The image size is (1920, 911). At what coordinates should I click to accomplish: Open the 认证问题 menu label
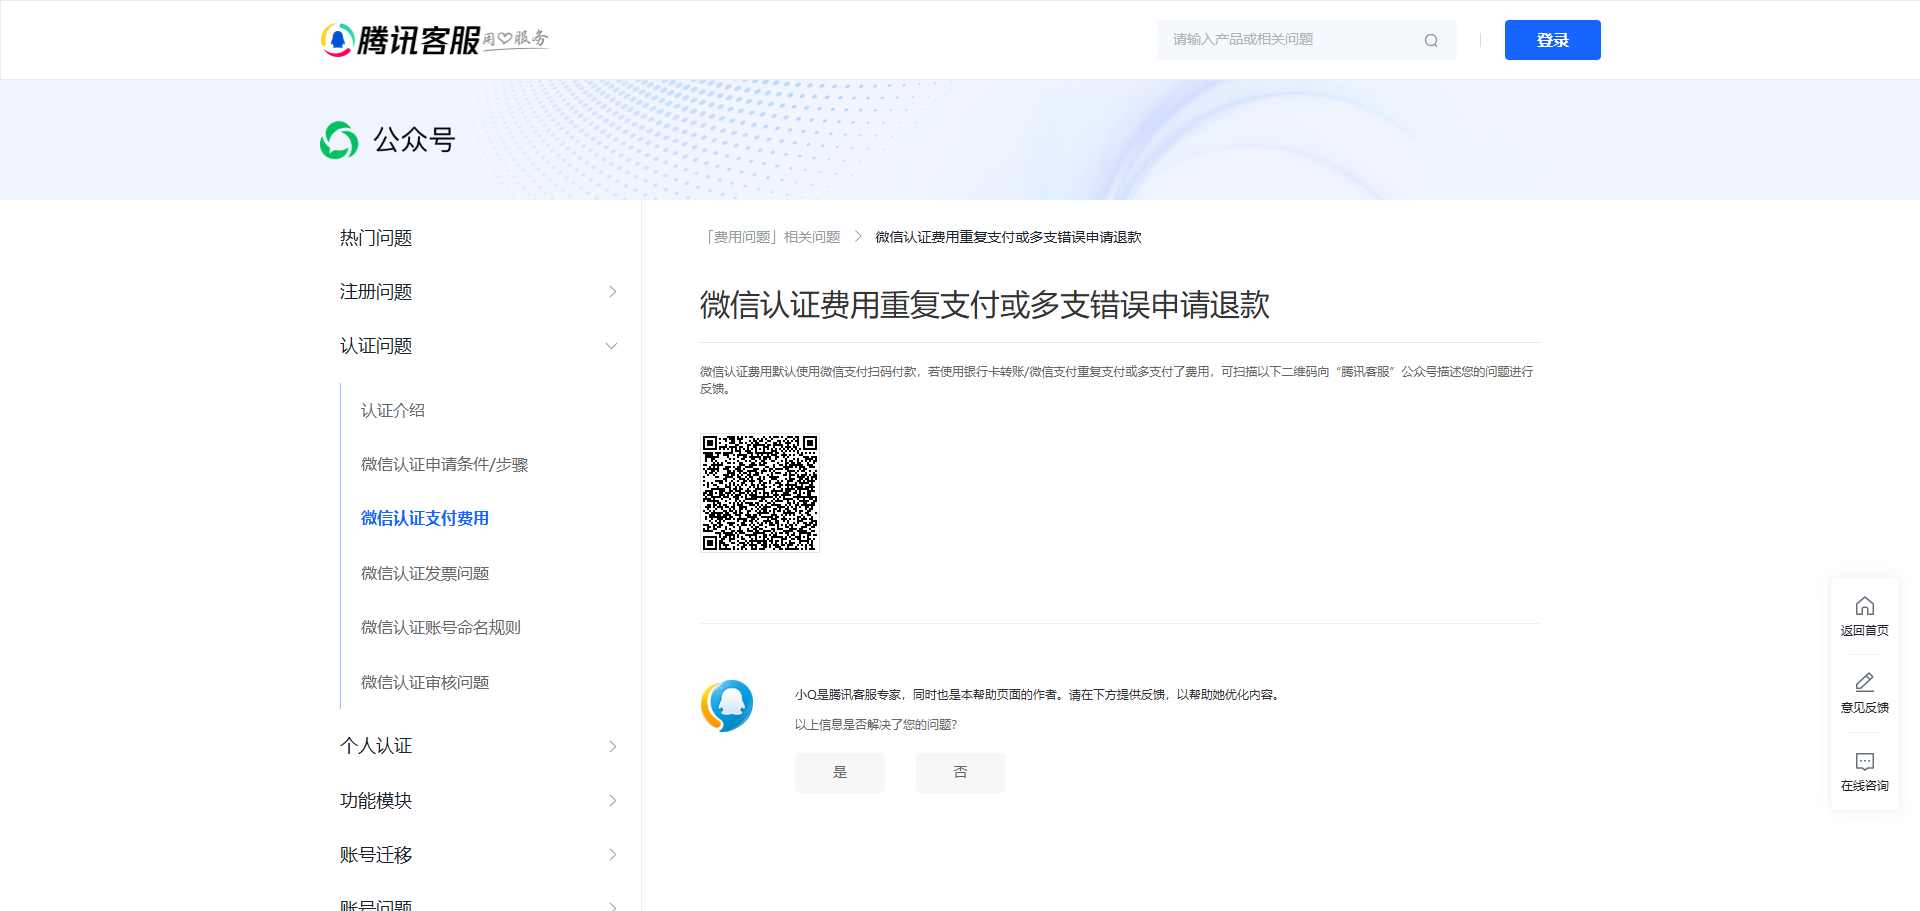pyautogui.click(x=376, y=346)
